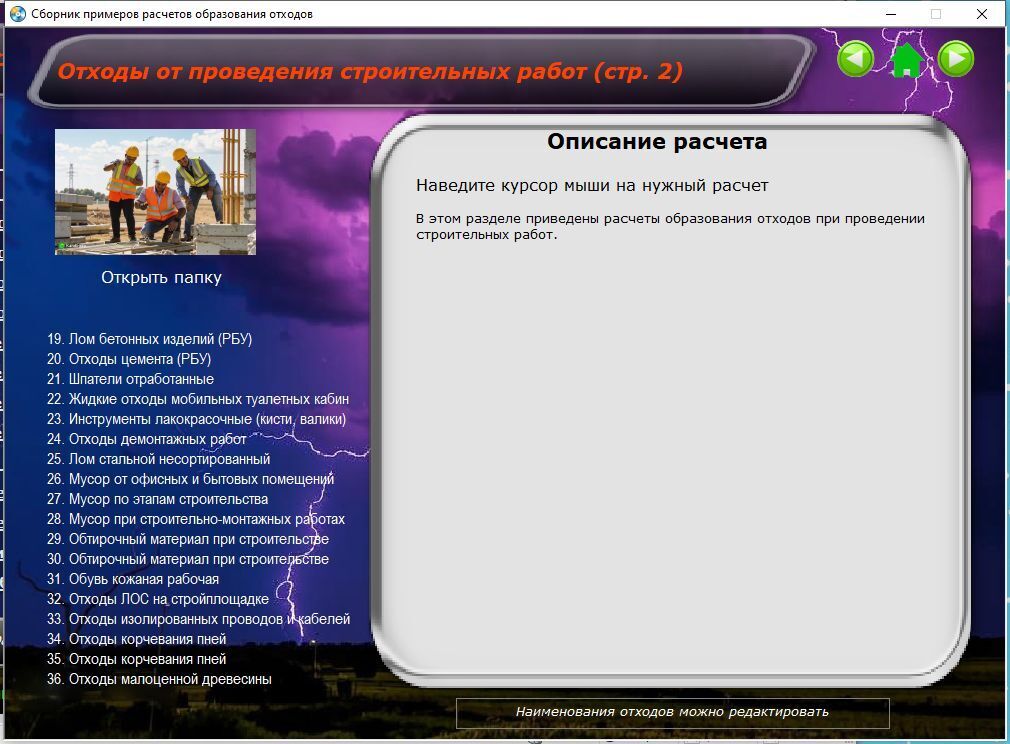Choose 32. Отходы ЛОС на стройплощадке
The width and height of the screenshot is (1010, 744).
click(158, 598)
